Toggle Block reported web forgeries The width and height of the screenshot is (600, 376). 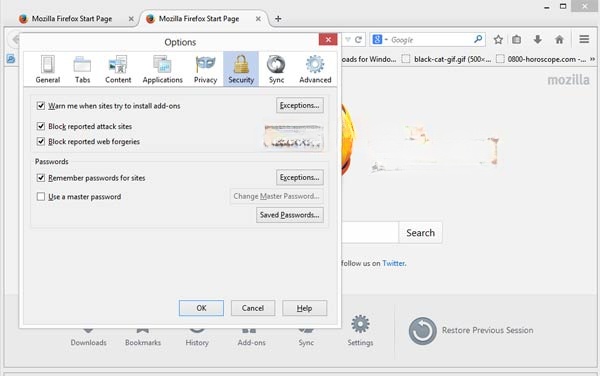tap(41, 142)
